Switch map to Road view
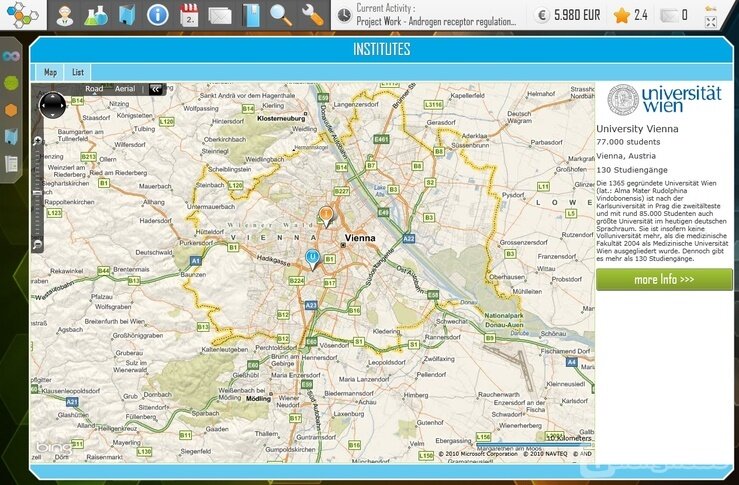 94,89
